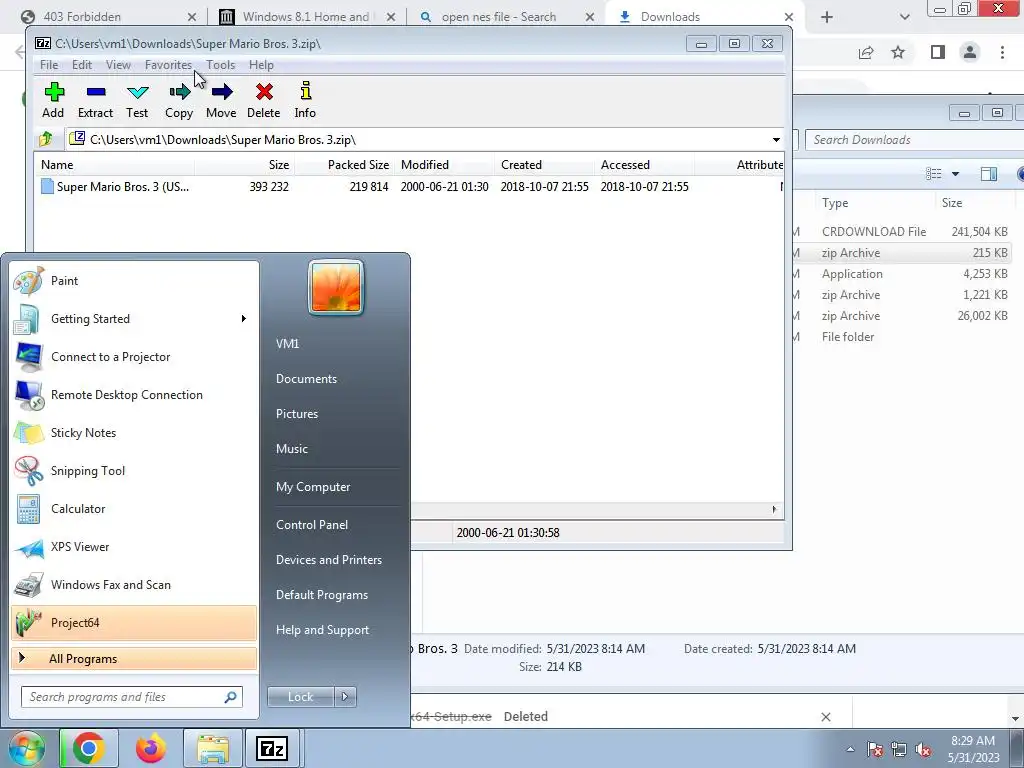The width and height of the screenshot is (1024, 768).
Task: Launch Project64 from Start menu
Action: (x=135, y=622)
